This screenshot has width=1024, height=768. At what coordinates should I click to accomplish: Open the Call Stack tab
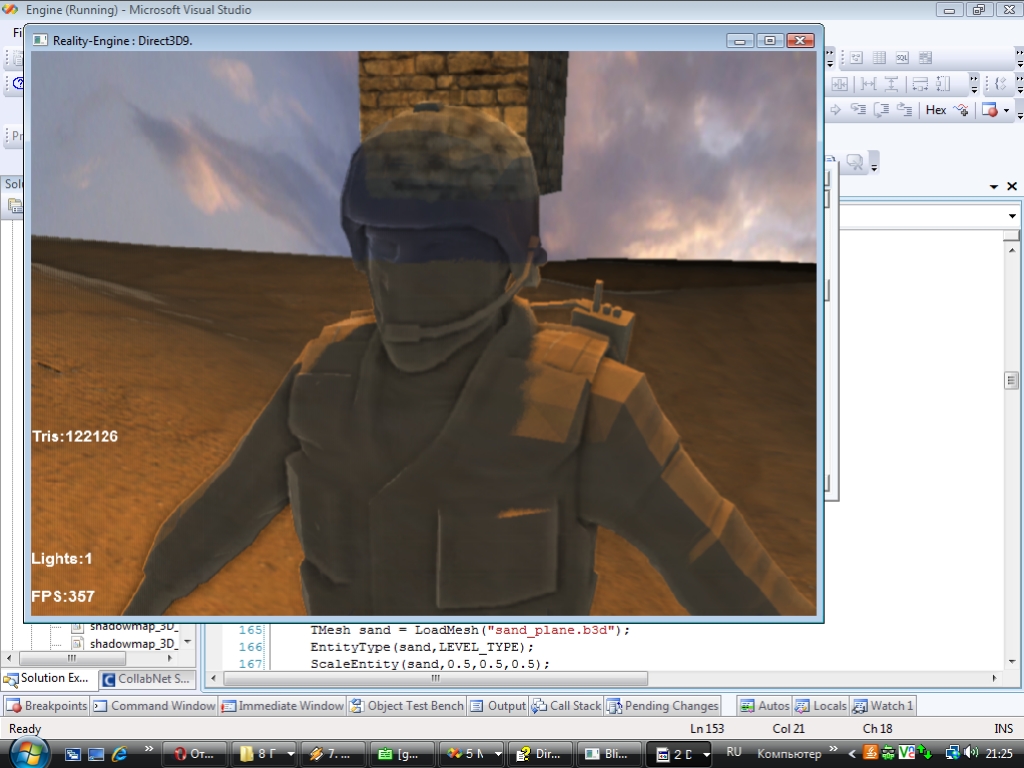(566, 706)
